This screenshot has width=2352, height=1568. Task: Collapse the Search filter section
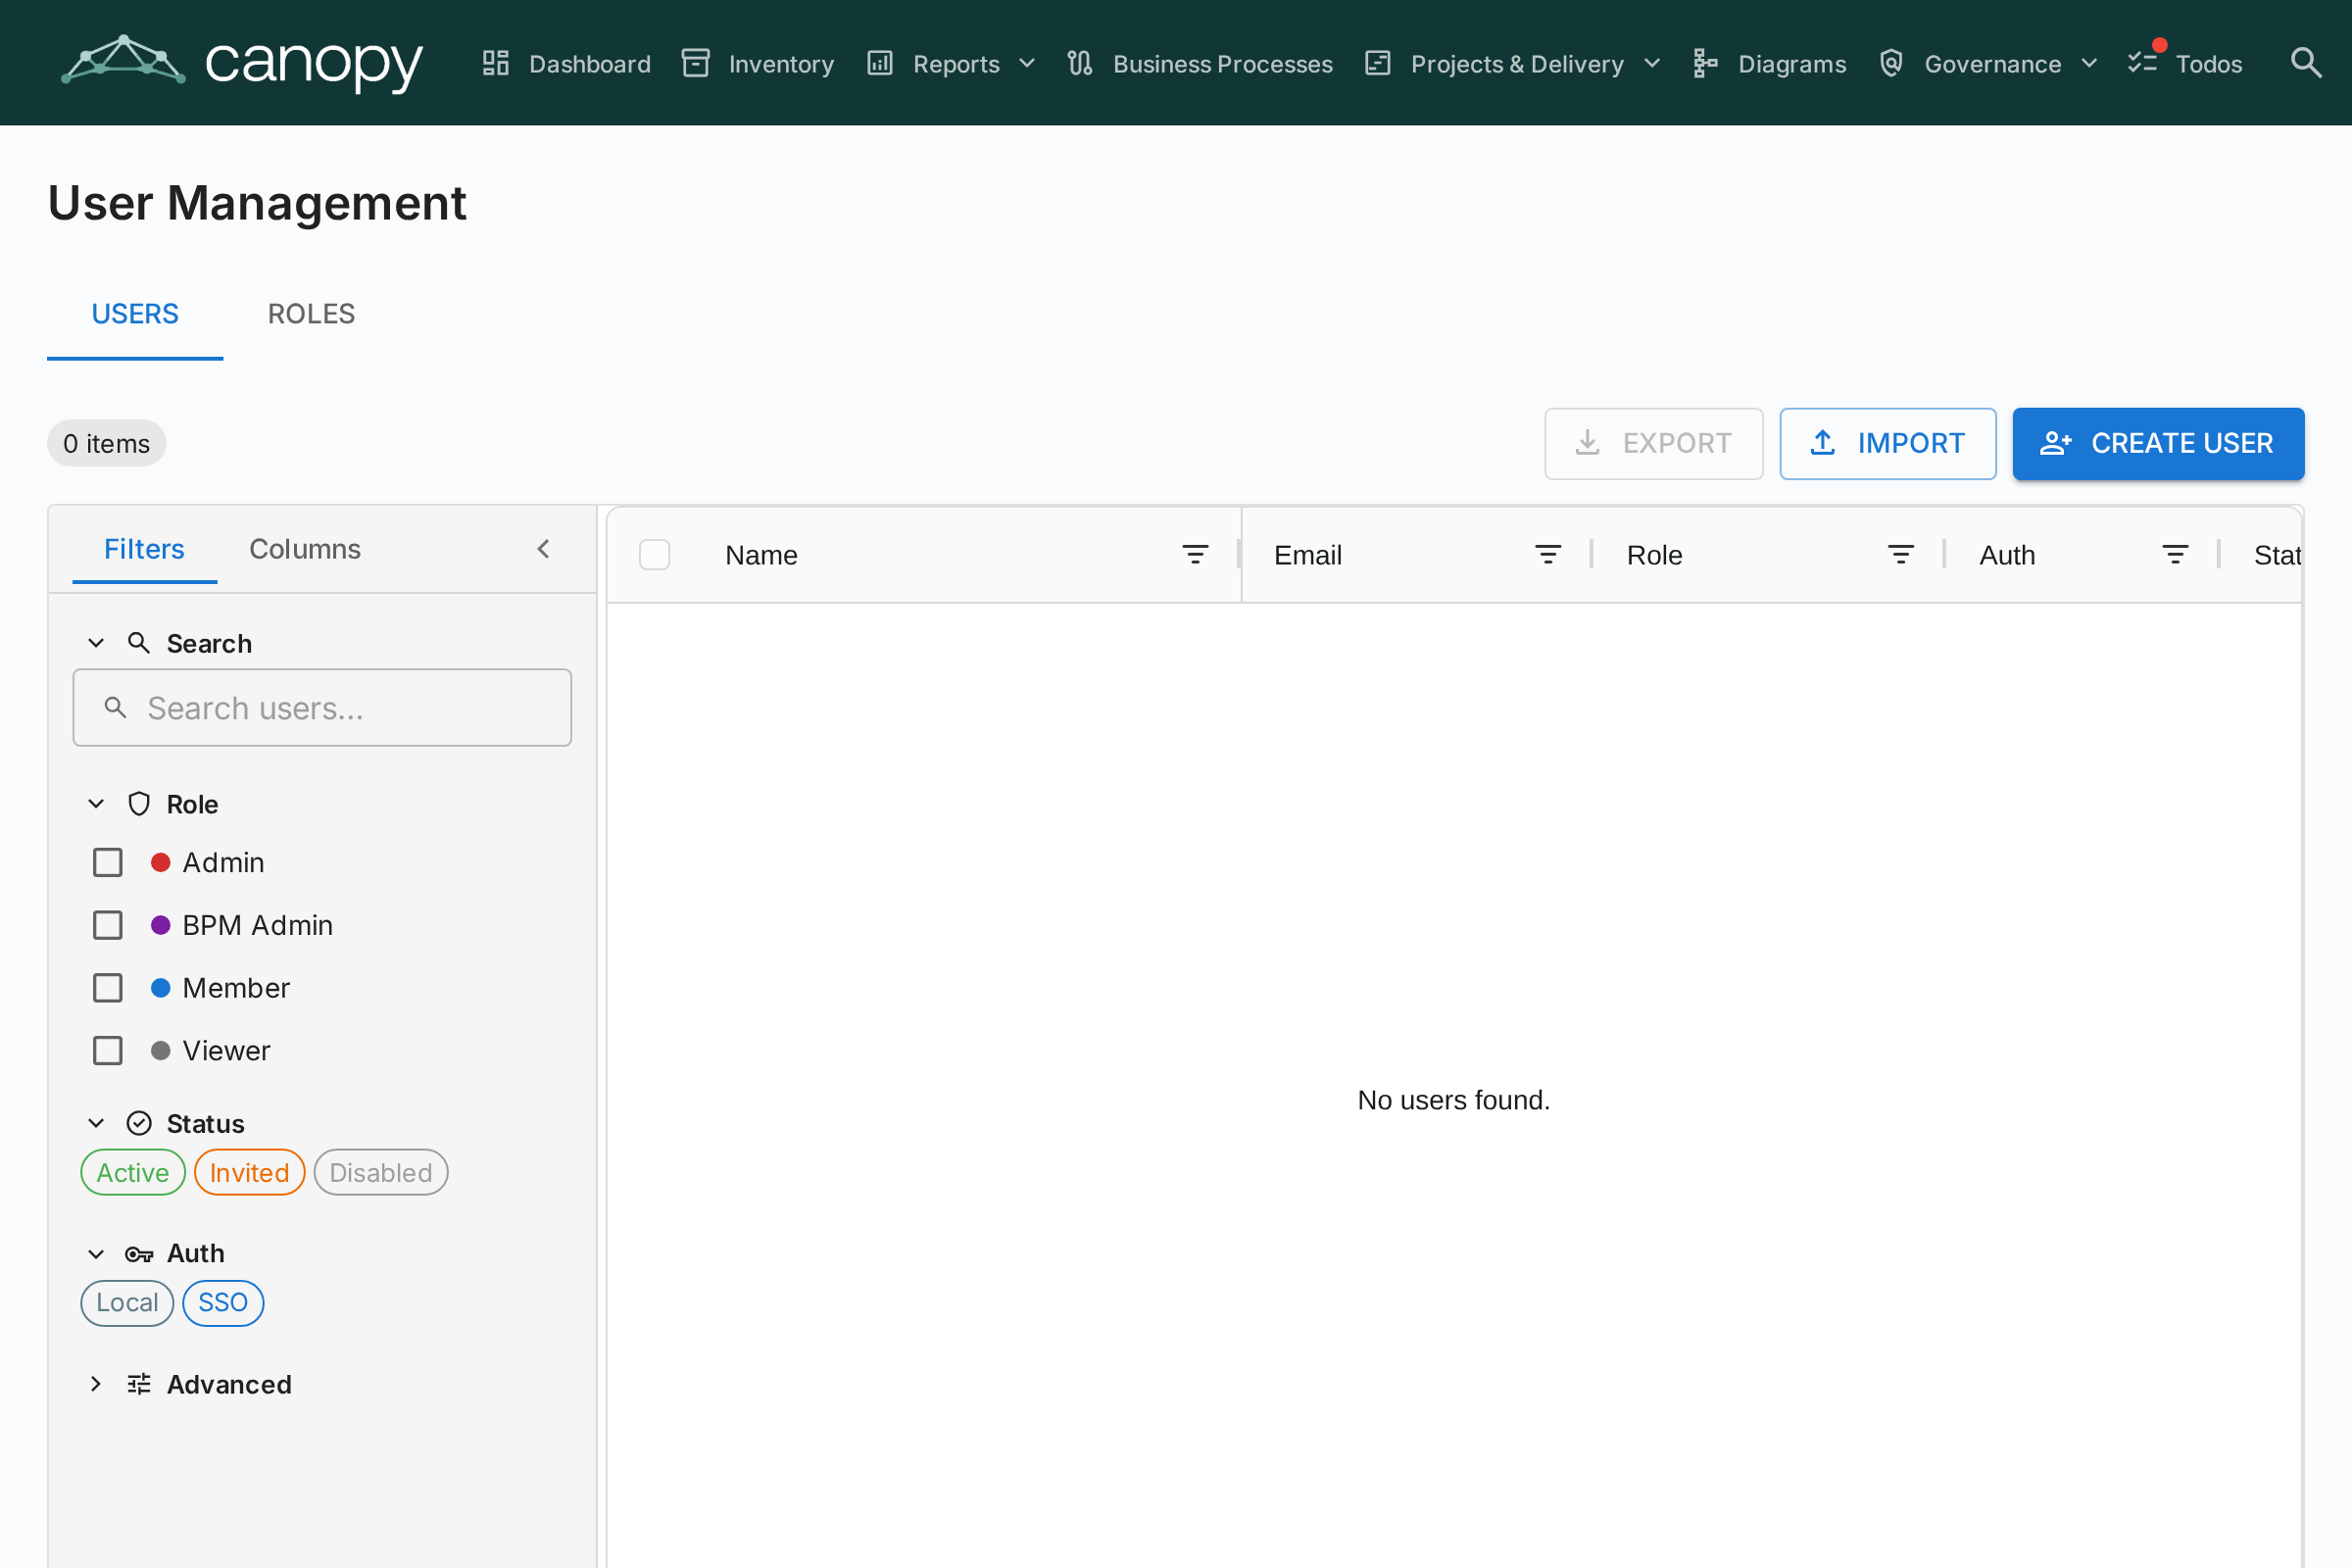pyautogui.click(x=96, y=643)
